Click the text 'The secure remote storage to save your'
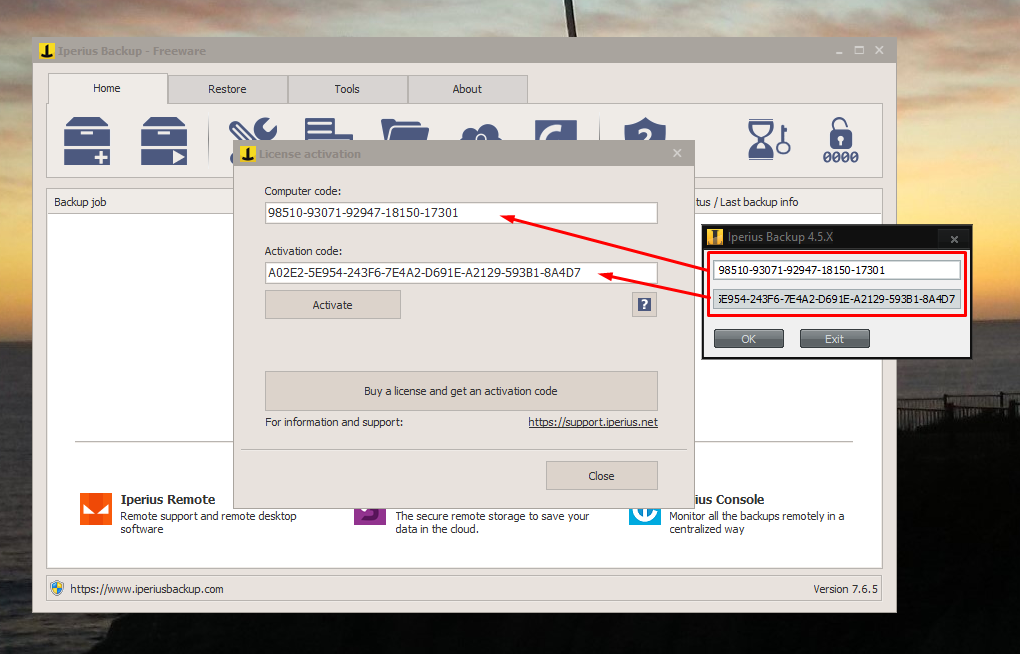The height and width of the screenshot is (654, 1020). point(492,516)
